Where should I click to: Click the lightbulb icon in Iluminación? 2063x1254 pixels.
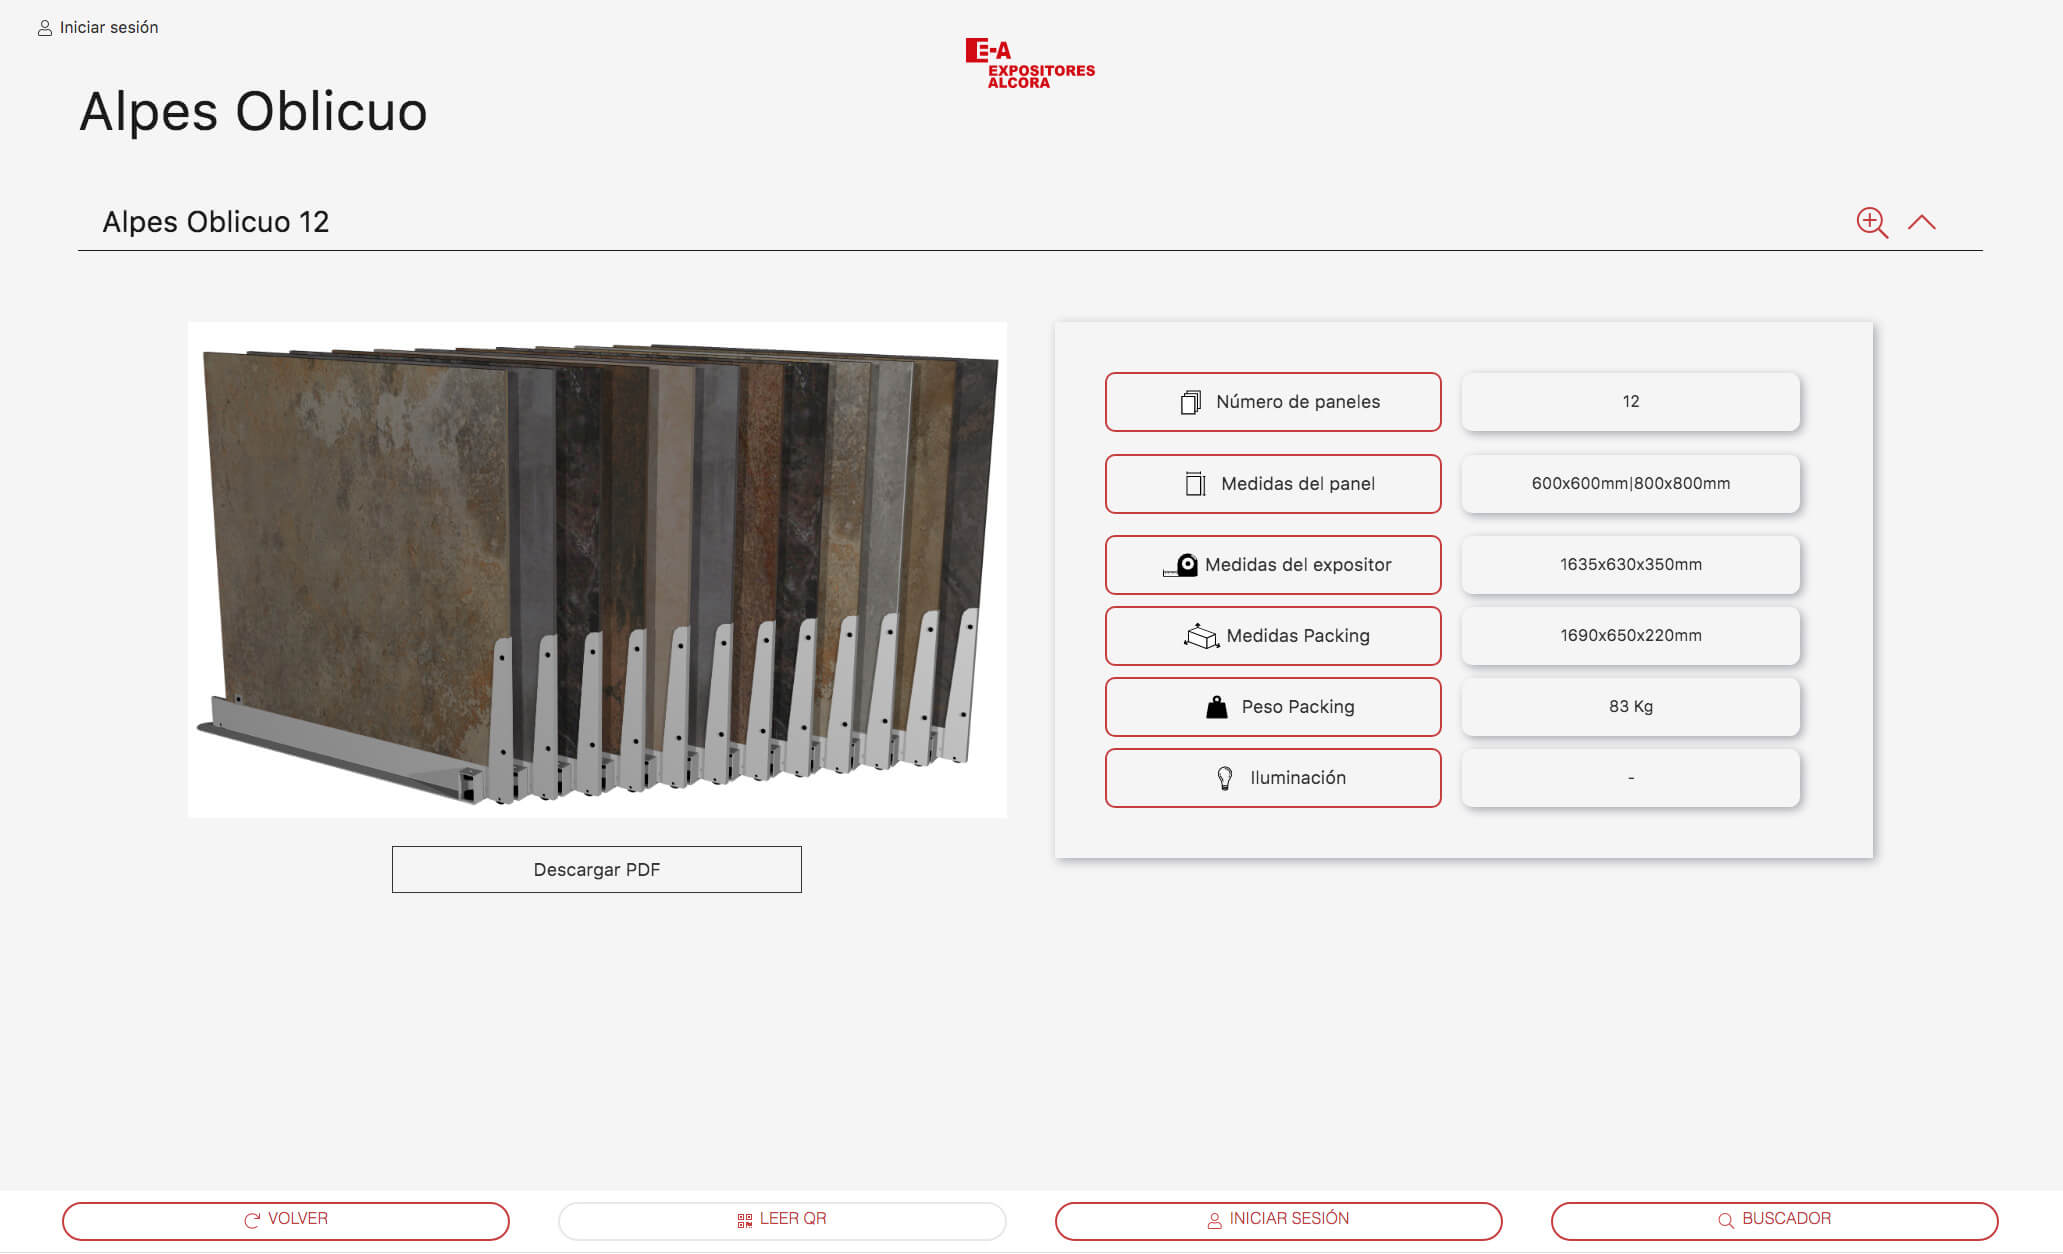tap(1224, 778)
